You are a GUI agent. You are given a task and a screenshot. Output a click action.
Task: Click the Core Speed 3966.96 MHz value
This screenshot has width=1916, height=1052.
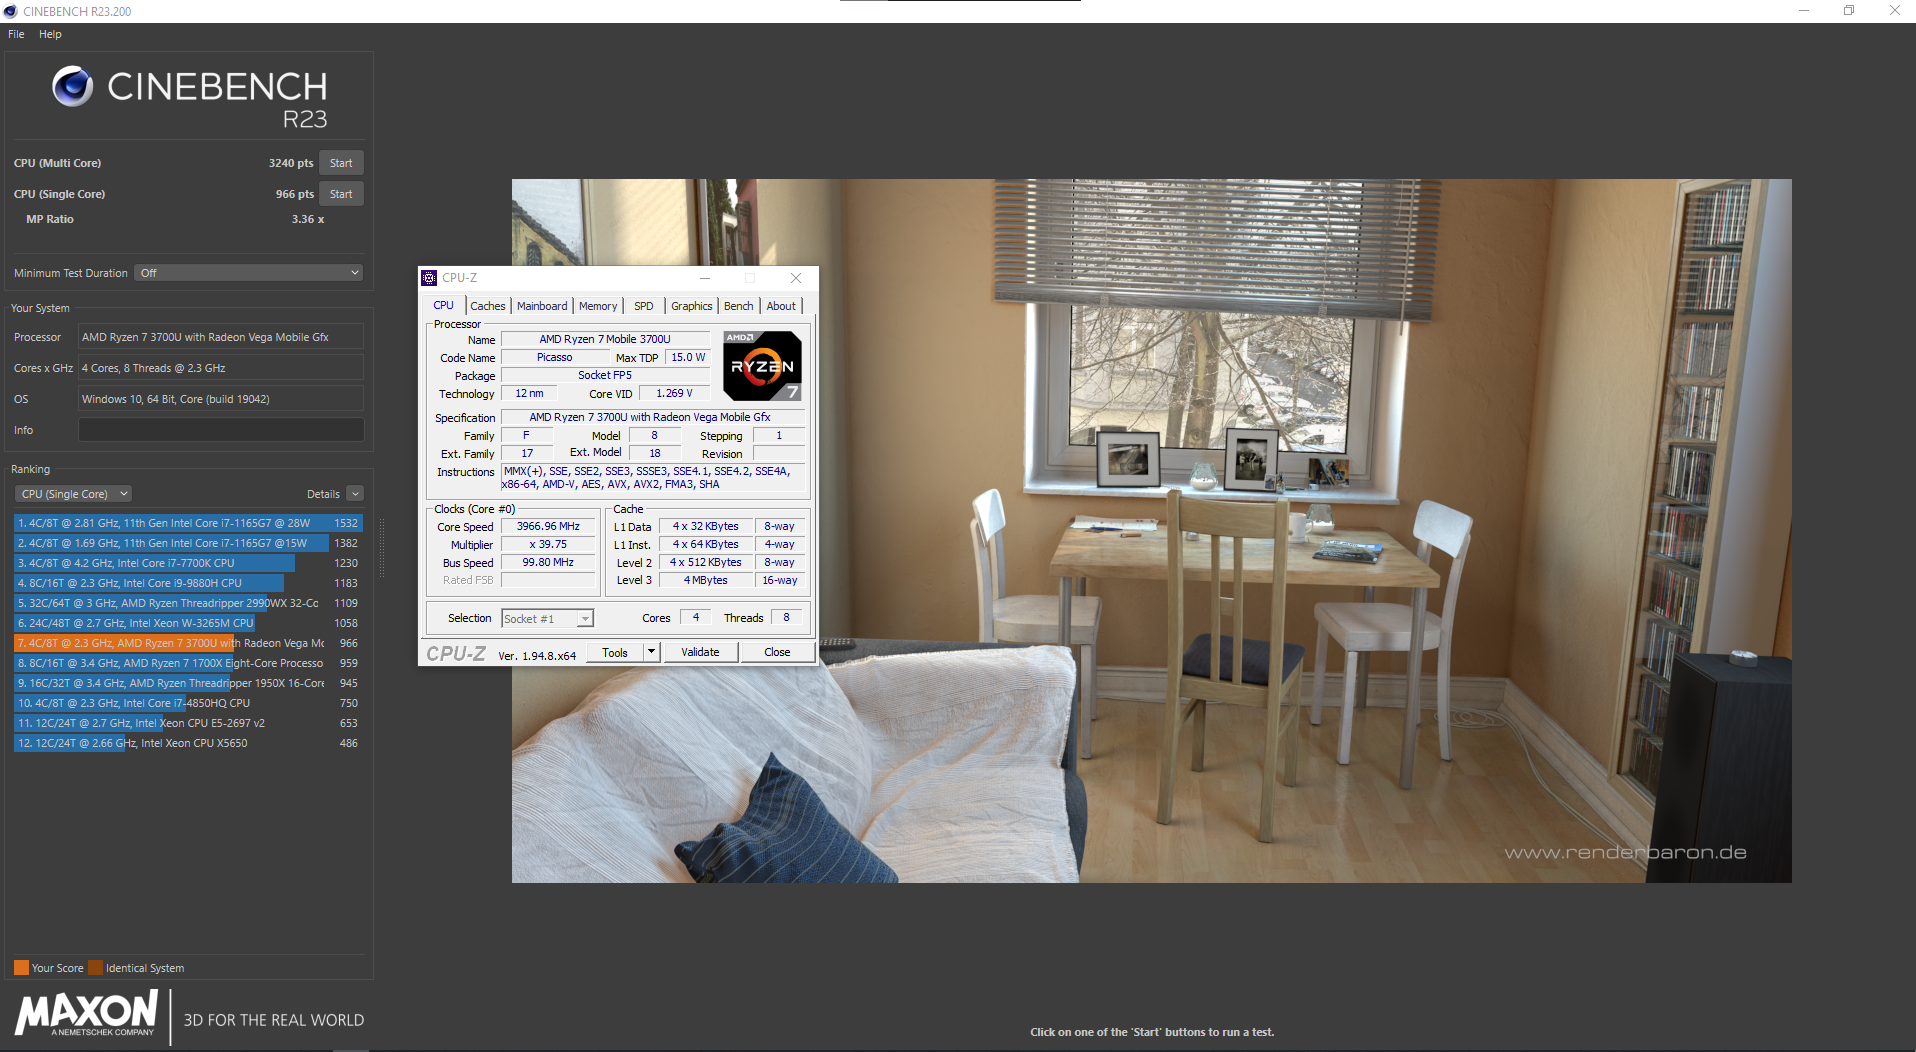coord(548,526)
